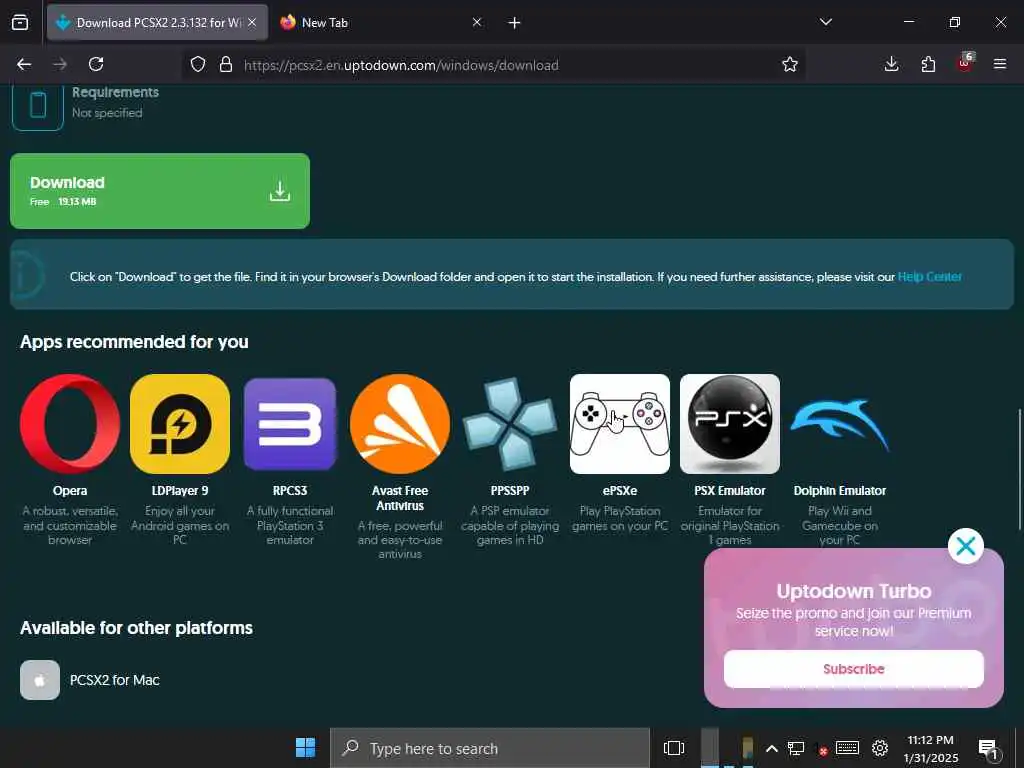Image resolution: width=1024 pixels, height=768 pixels.
Task: List all tabs with the chevron arrow
Action: coord(825,22)
